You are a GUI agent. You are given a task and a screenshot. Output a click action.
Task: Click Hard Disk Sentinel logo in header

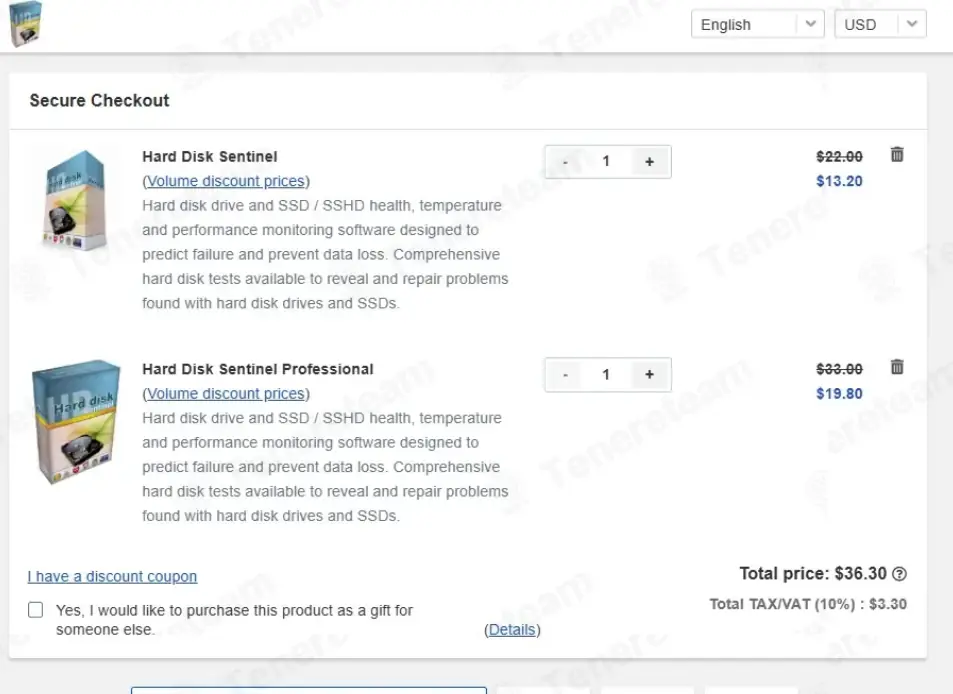(x=25, y=24)
